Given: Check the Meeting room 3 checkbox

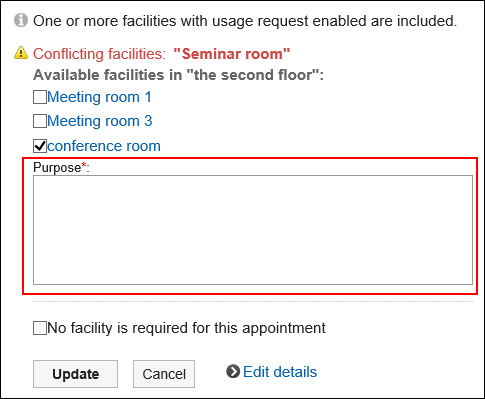Looking at the screenshot, I should coord(40,121).
